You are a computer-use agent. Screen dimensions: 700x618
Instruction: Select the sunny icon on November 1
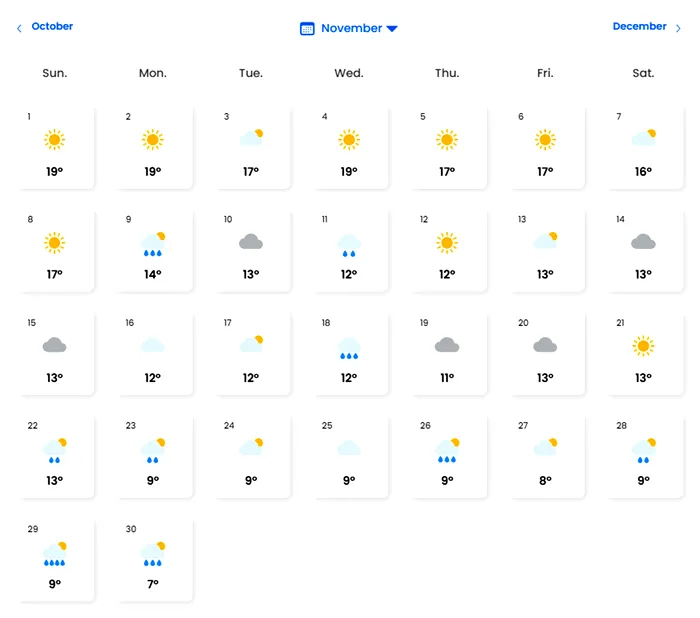tap(54, 140)
